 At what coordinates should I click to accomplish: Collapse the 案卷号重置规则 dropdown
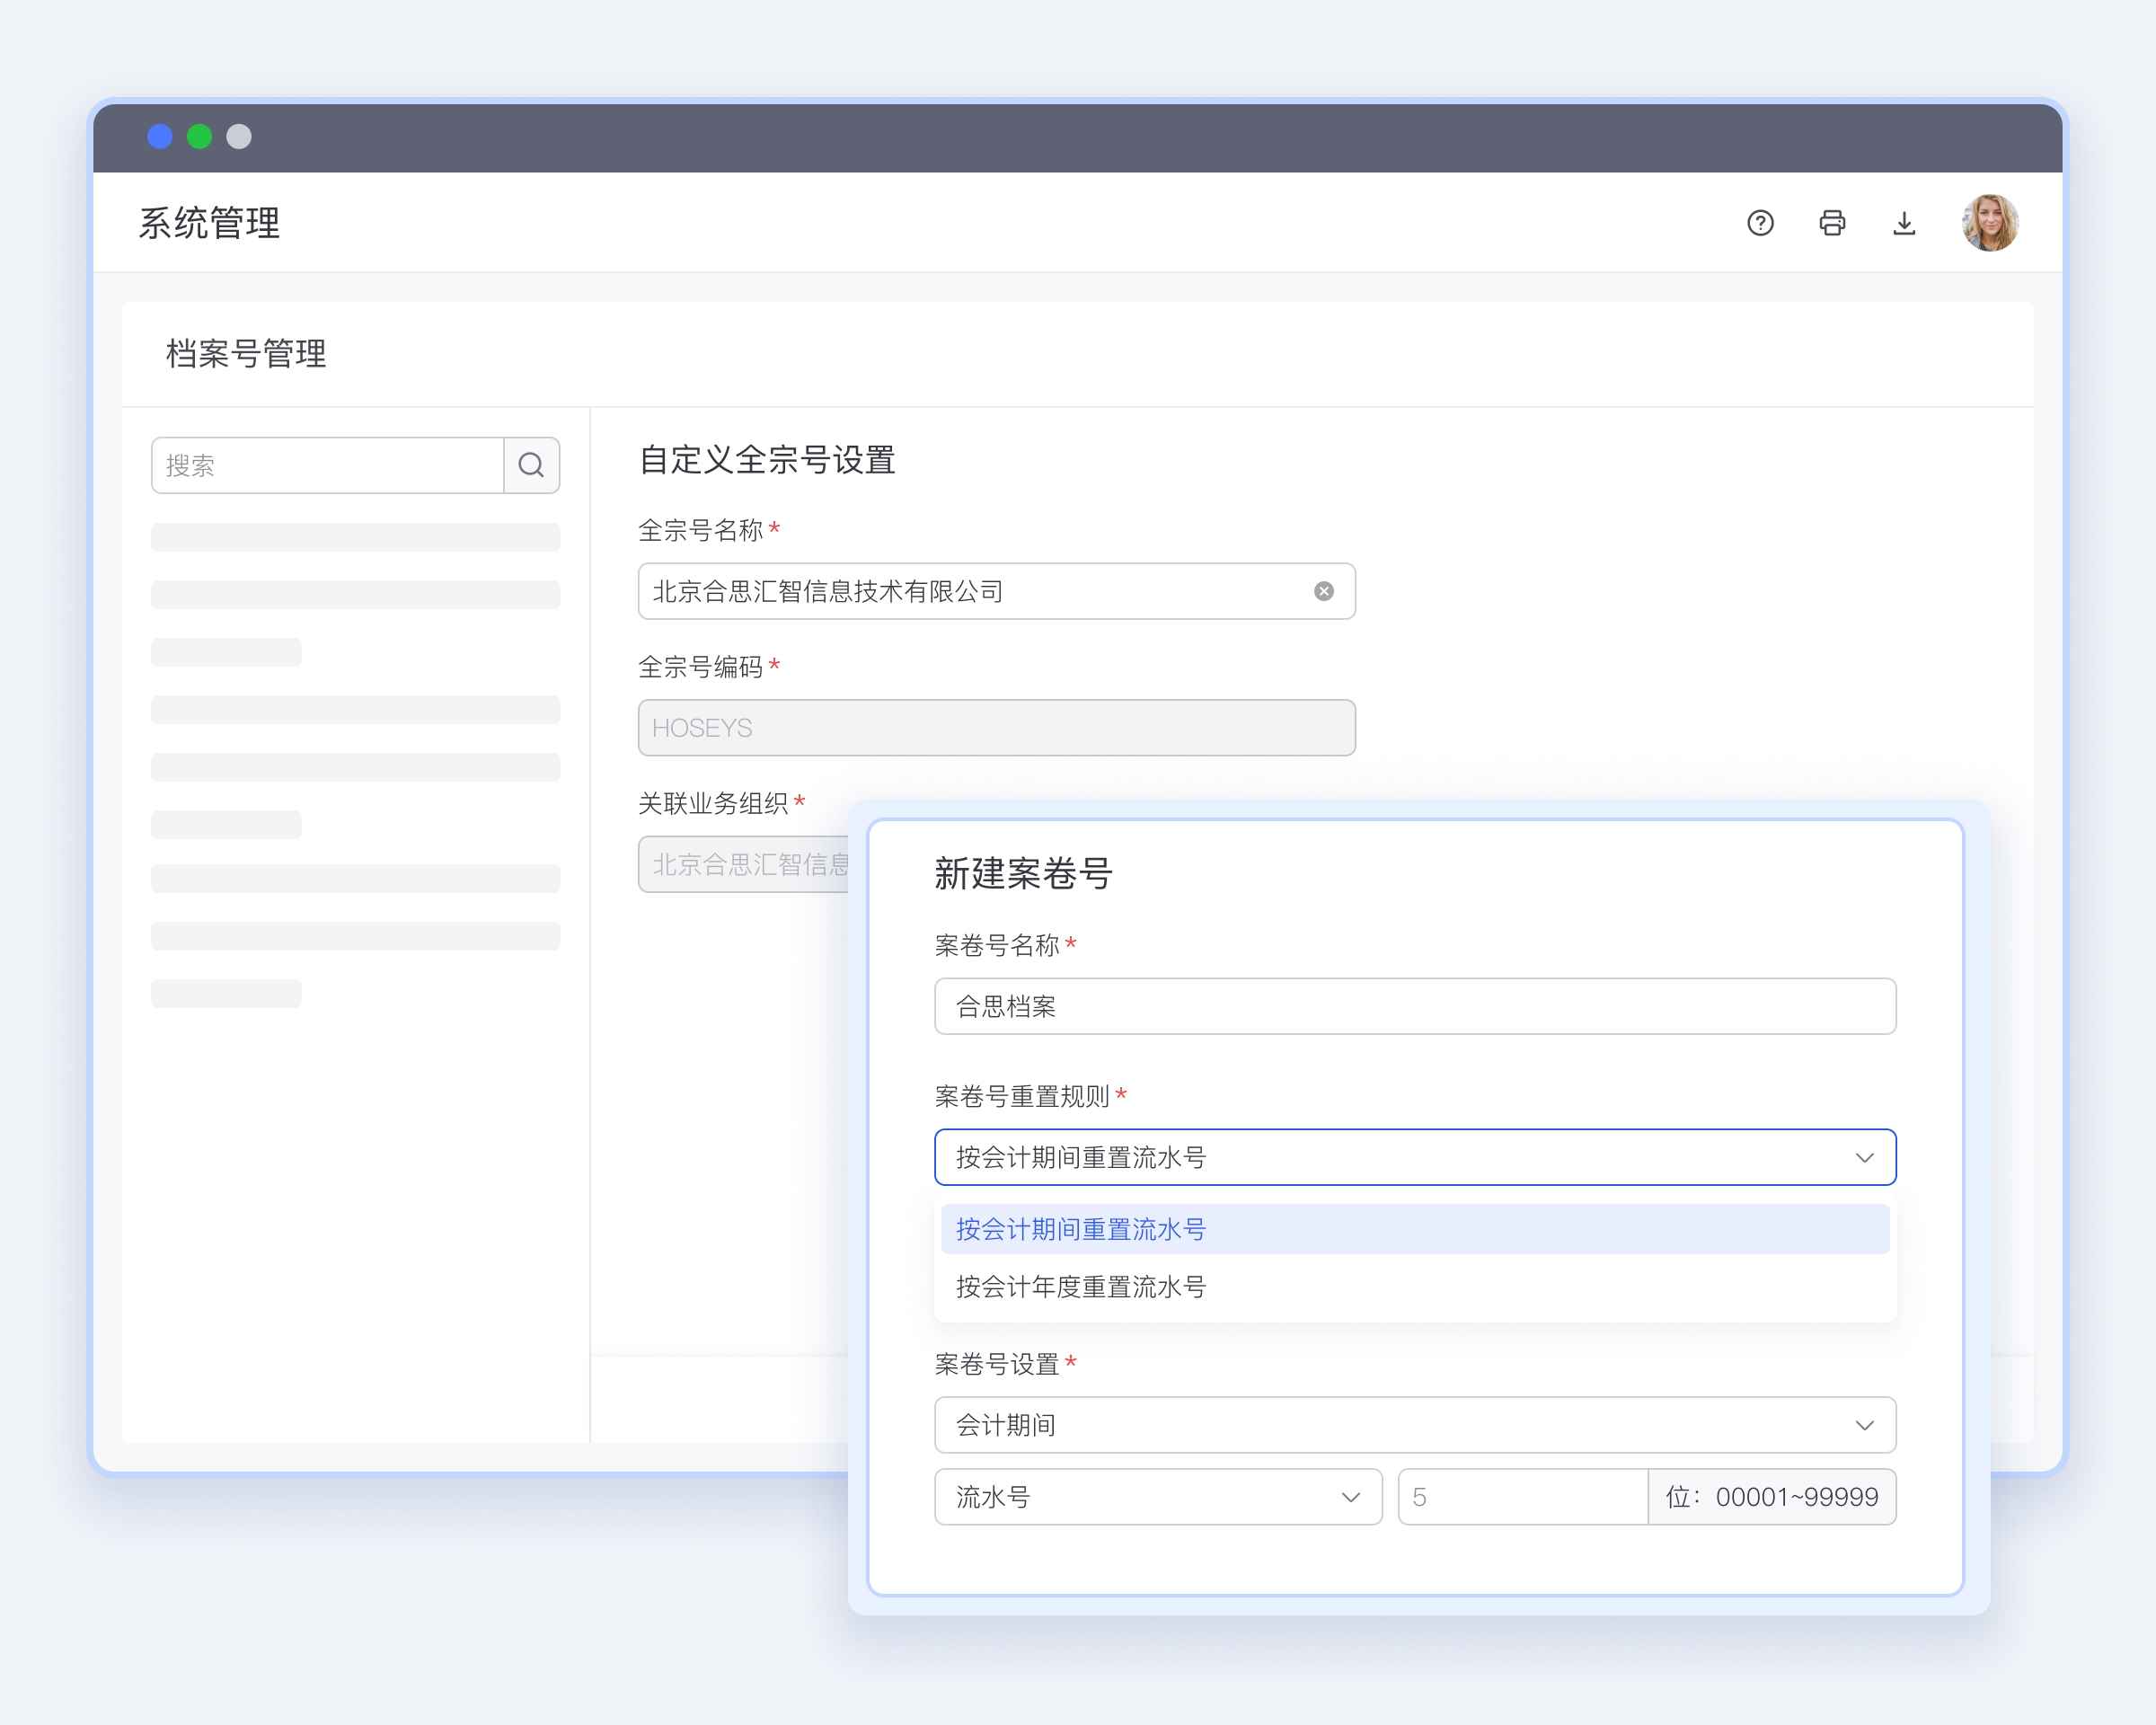1864,1157
